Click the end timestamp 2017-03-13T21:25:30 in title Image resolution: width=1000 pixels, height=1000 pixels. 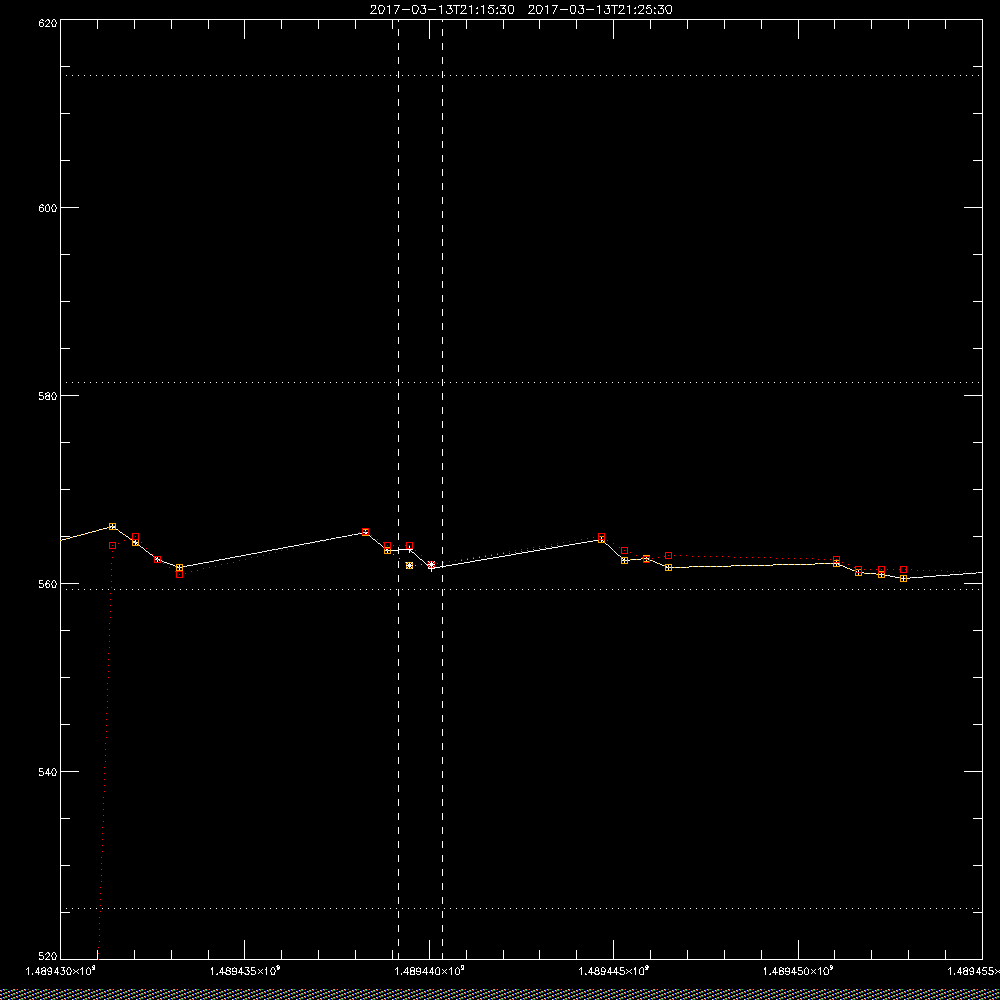(x=600, y=10)
